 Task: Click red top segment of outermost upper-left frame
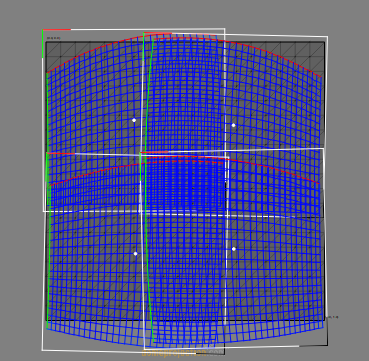pos(57,30)
